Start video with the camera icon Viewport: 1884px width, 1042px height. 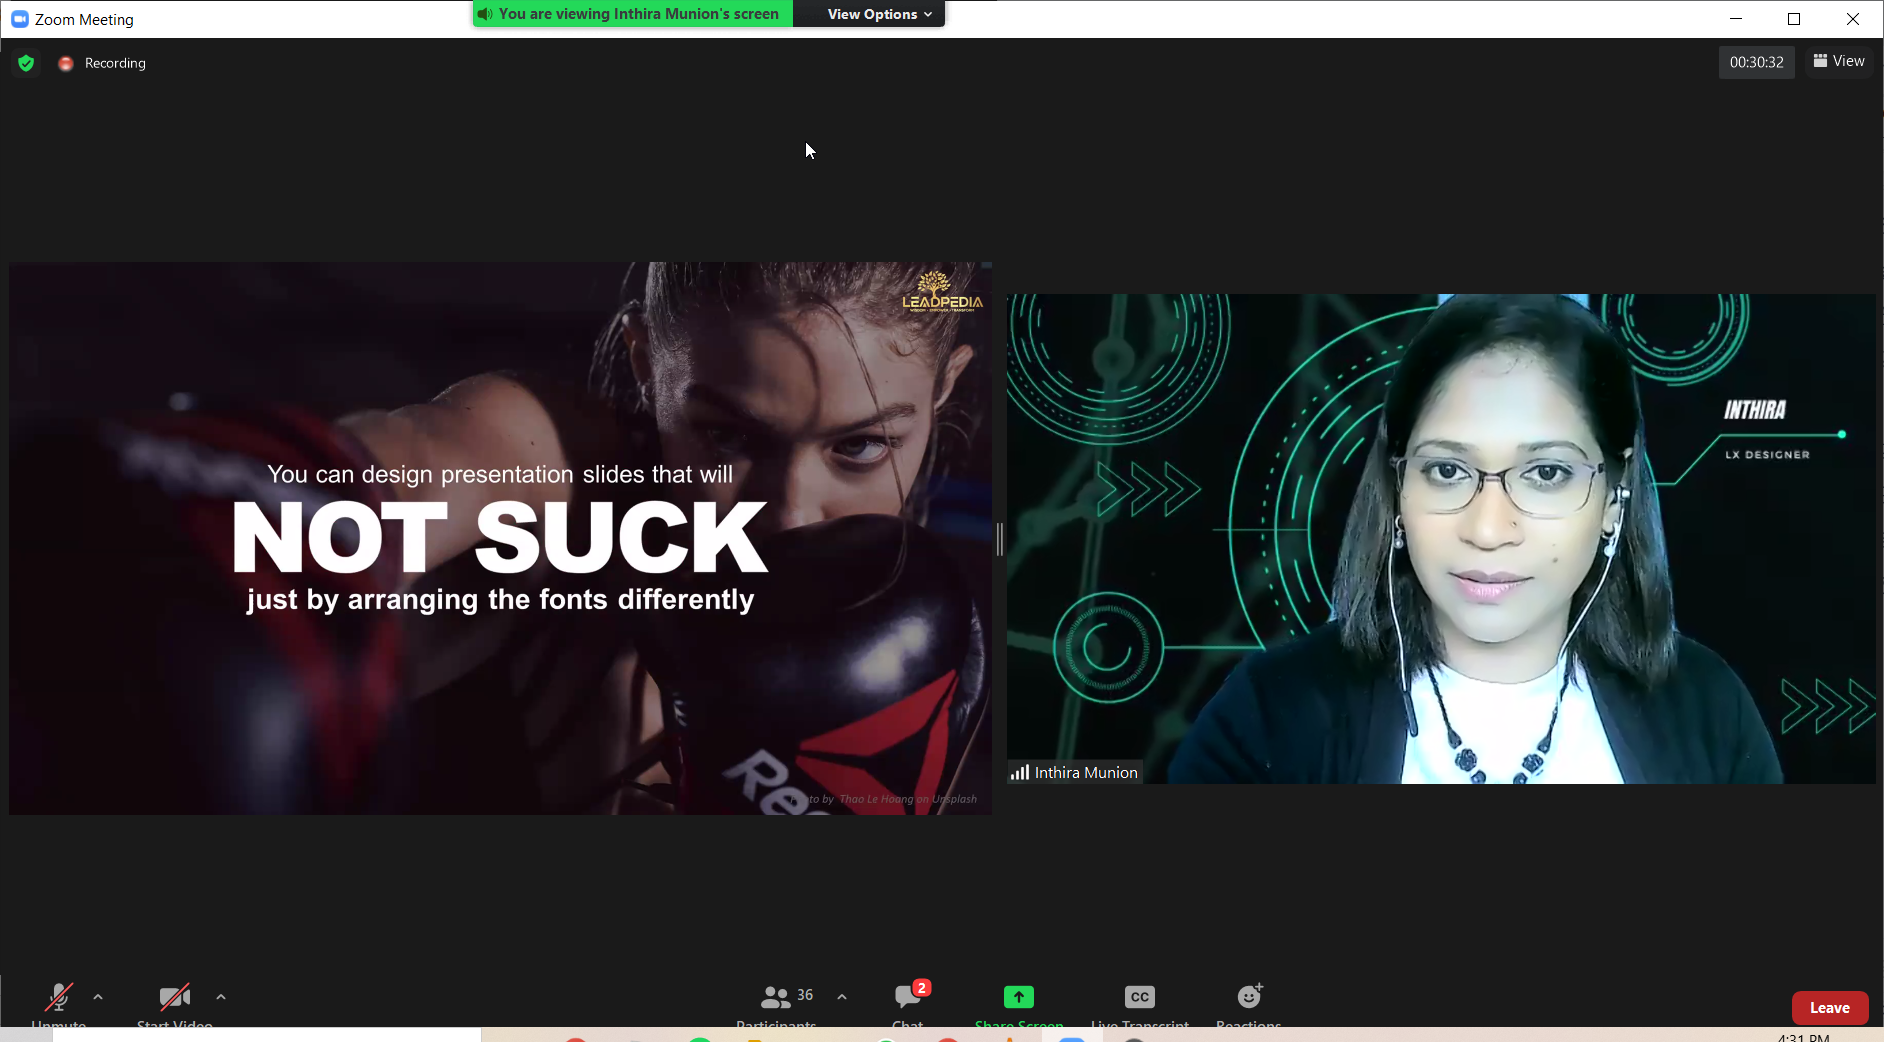(x=175, y=1003)
